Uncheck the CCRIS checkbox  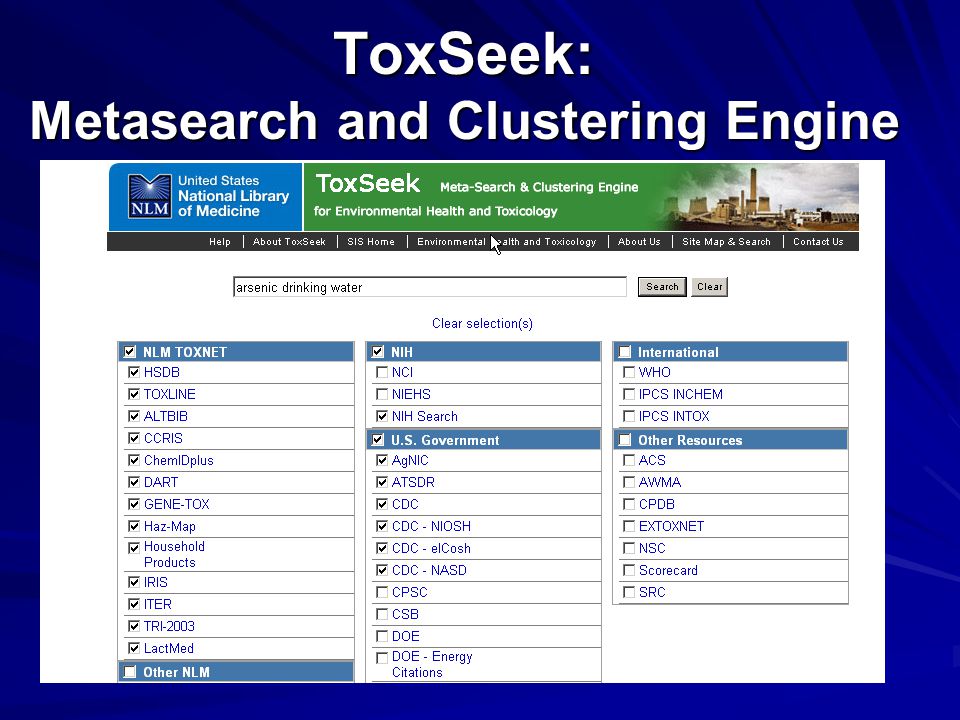click(134, 438)
